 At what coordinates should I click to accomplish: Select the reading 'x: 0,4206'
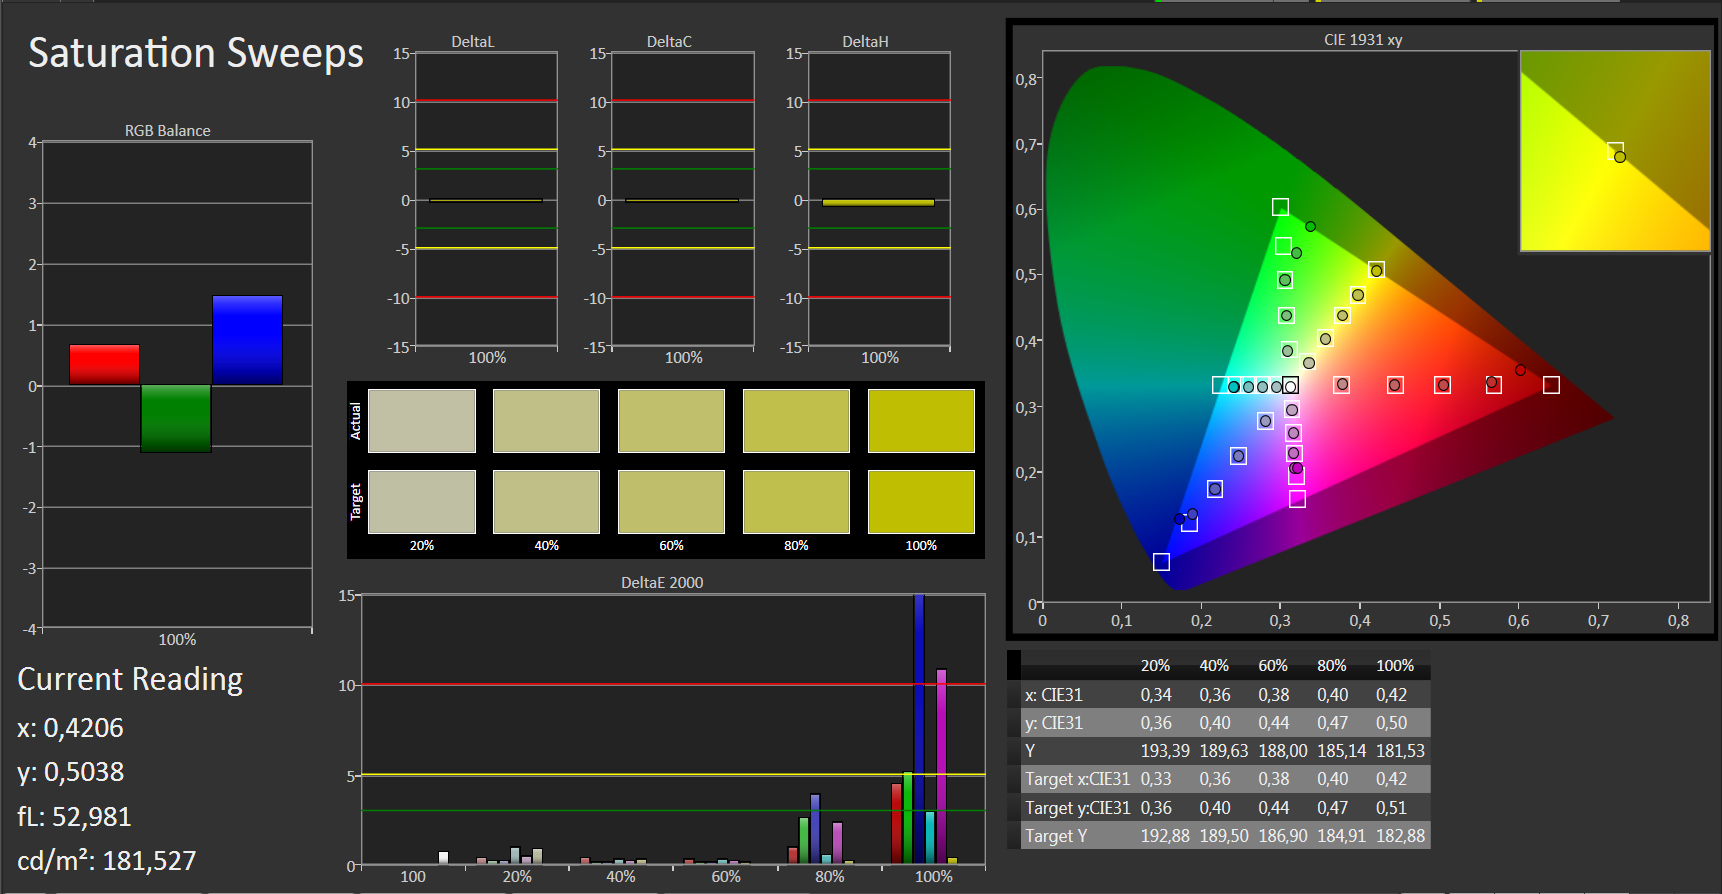click(70, 727)
